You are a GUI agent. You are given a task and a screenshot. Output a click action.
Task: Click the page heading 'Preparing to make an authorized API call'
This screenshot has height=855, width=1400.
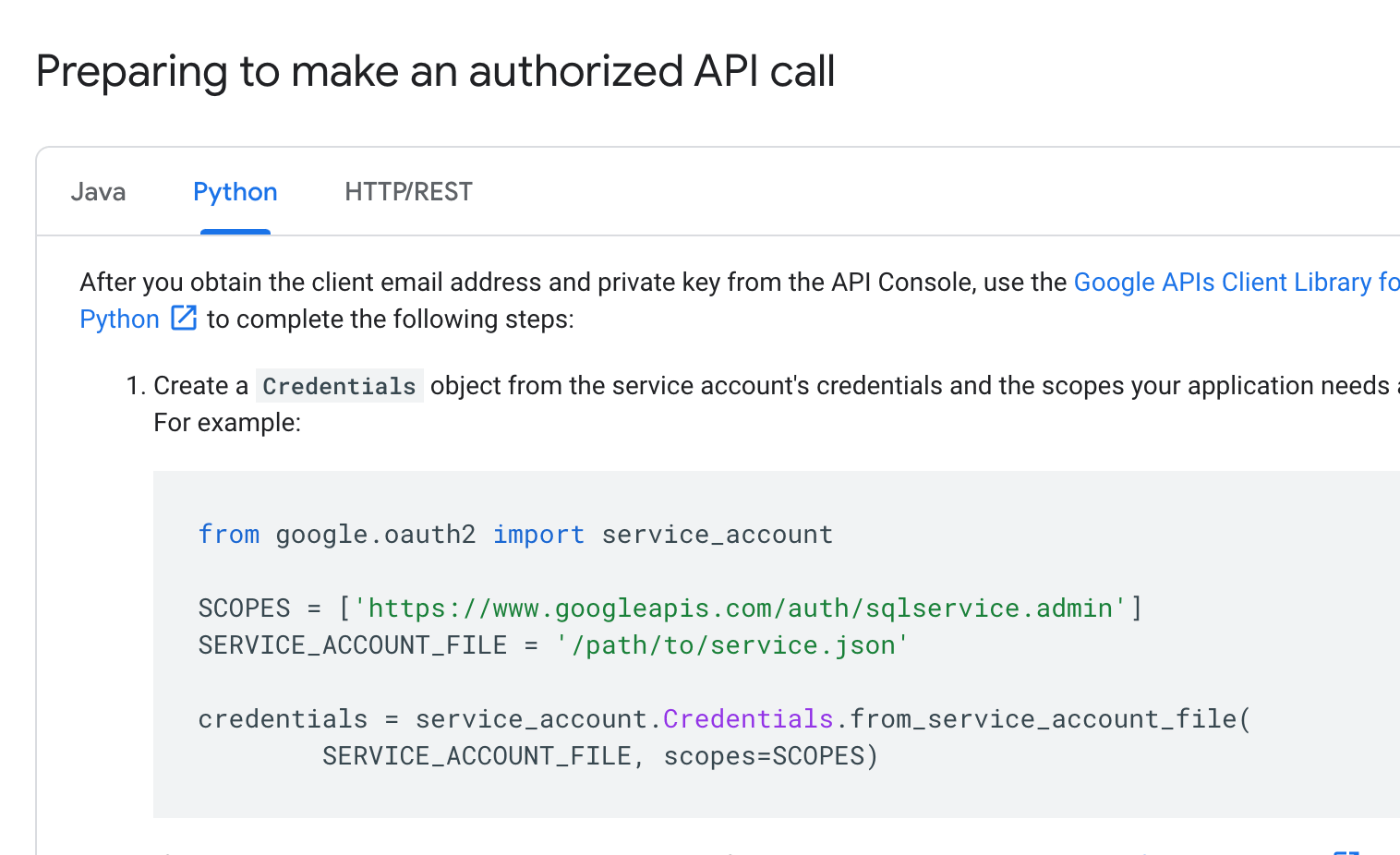435,72
